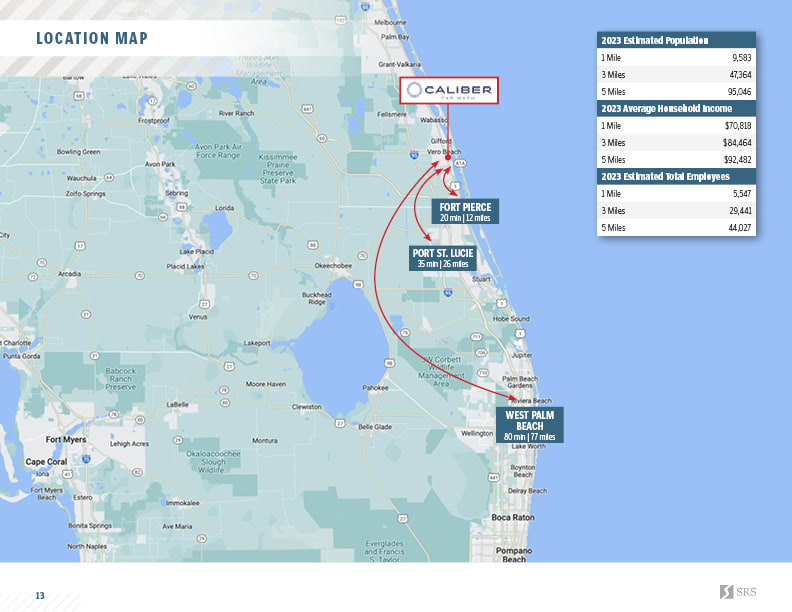The image size is (792, 612).
Task: Click the Wauchula map label
Action: [81, 178]
